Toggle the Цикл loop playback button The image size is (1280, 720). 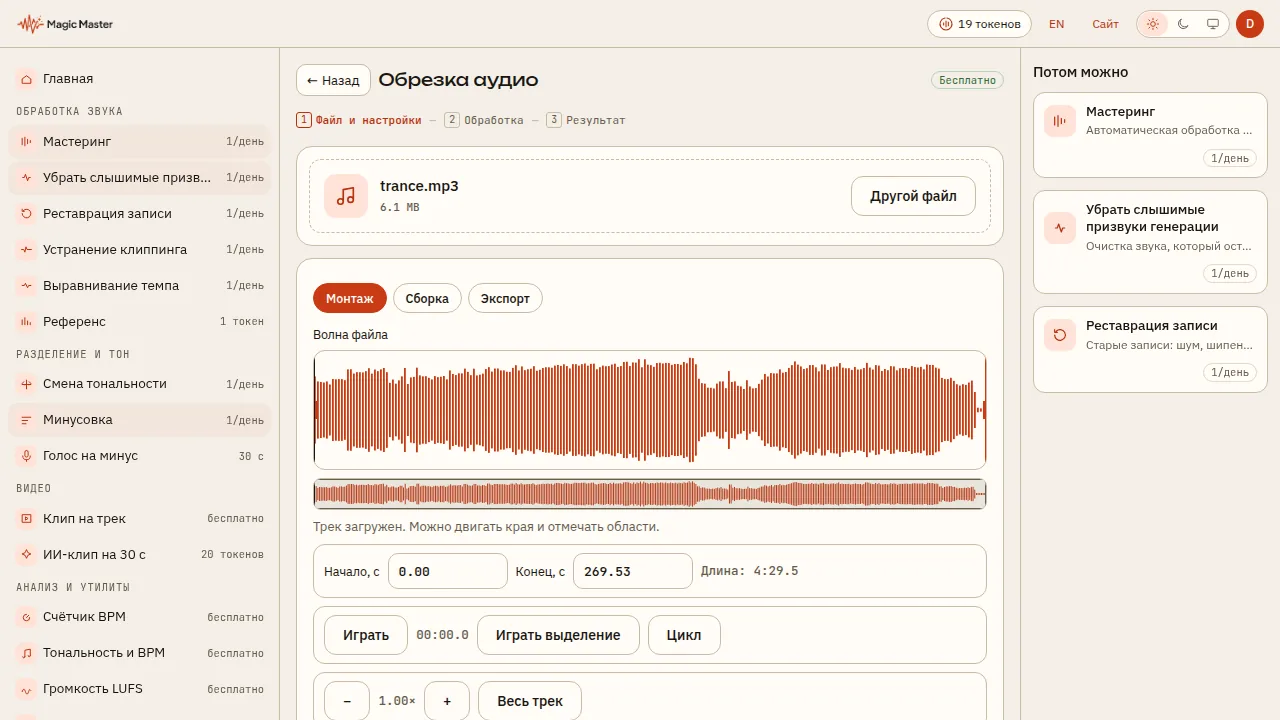coord(684,635)
